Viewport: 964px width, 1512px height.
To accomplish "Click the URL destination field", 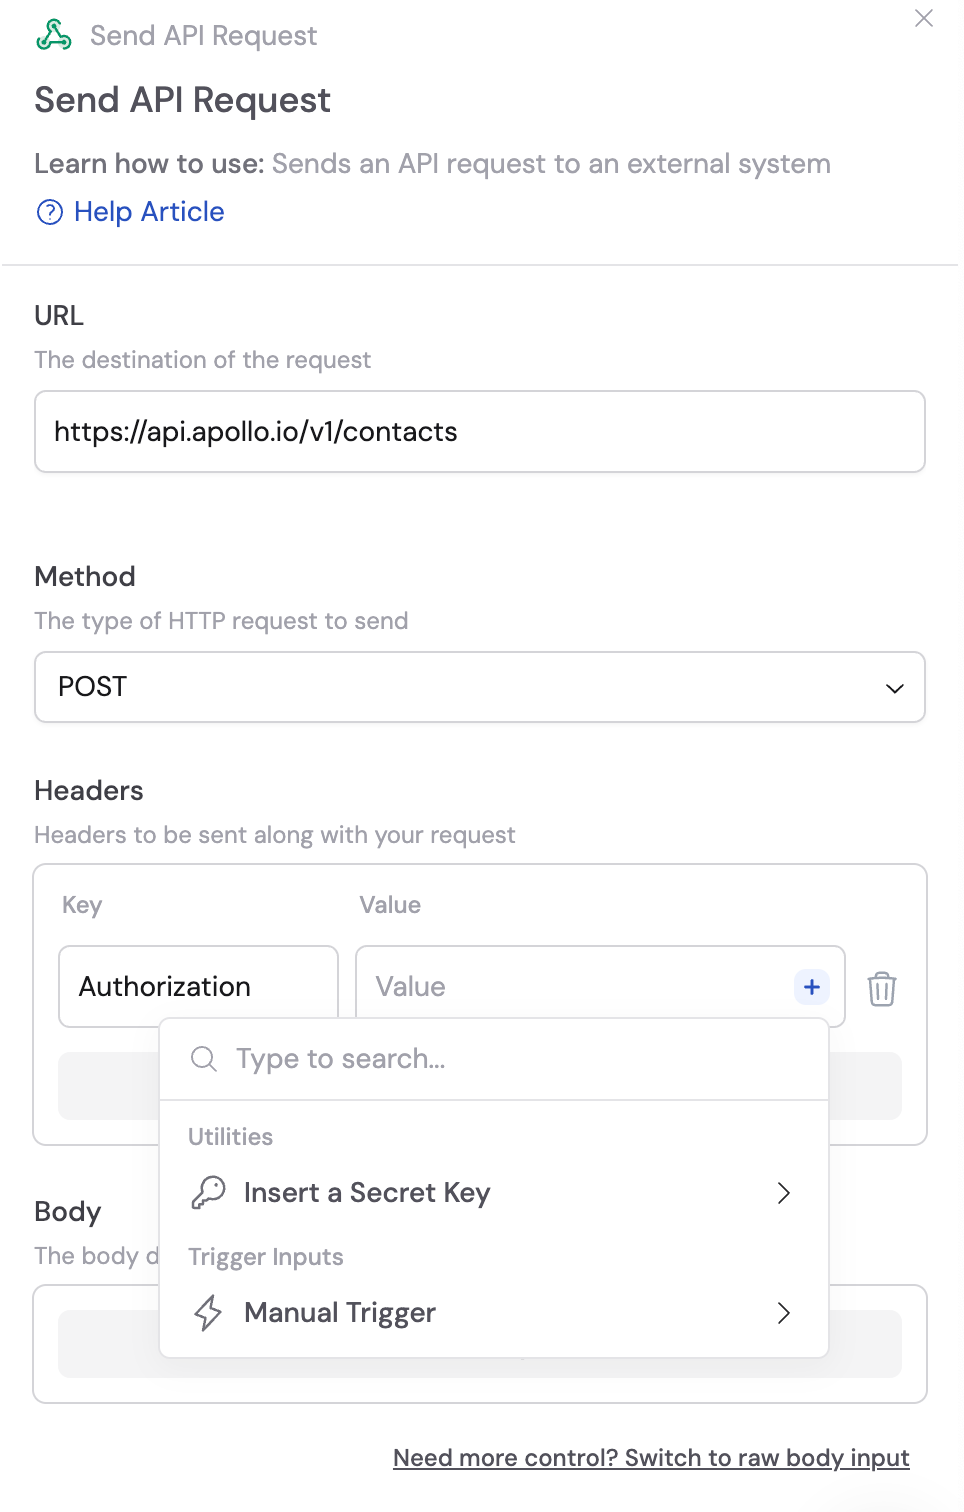I will (x=479, y=432).
